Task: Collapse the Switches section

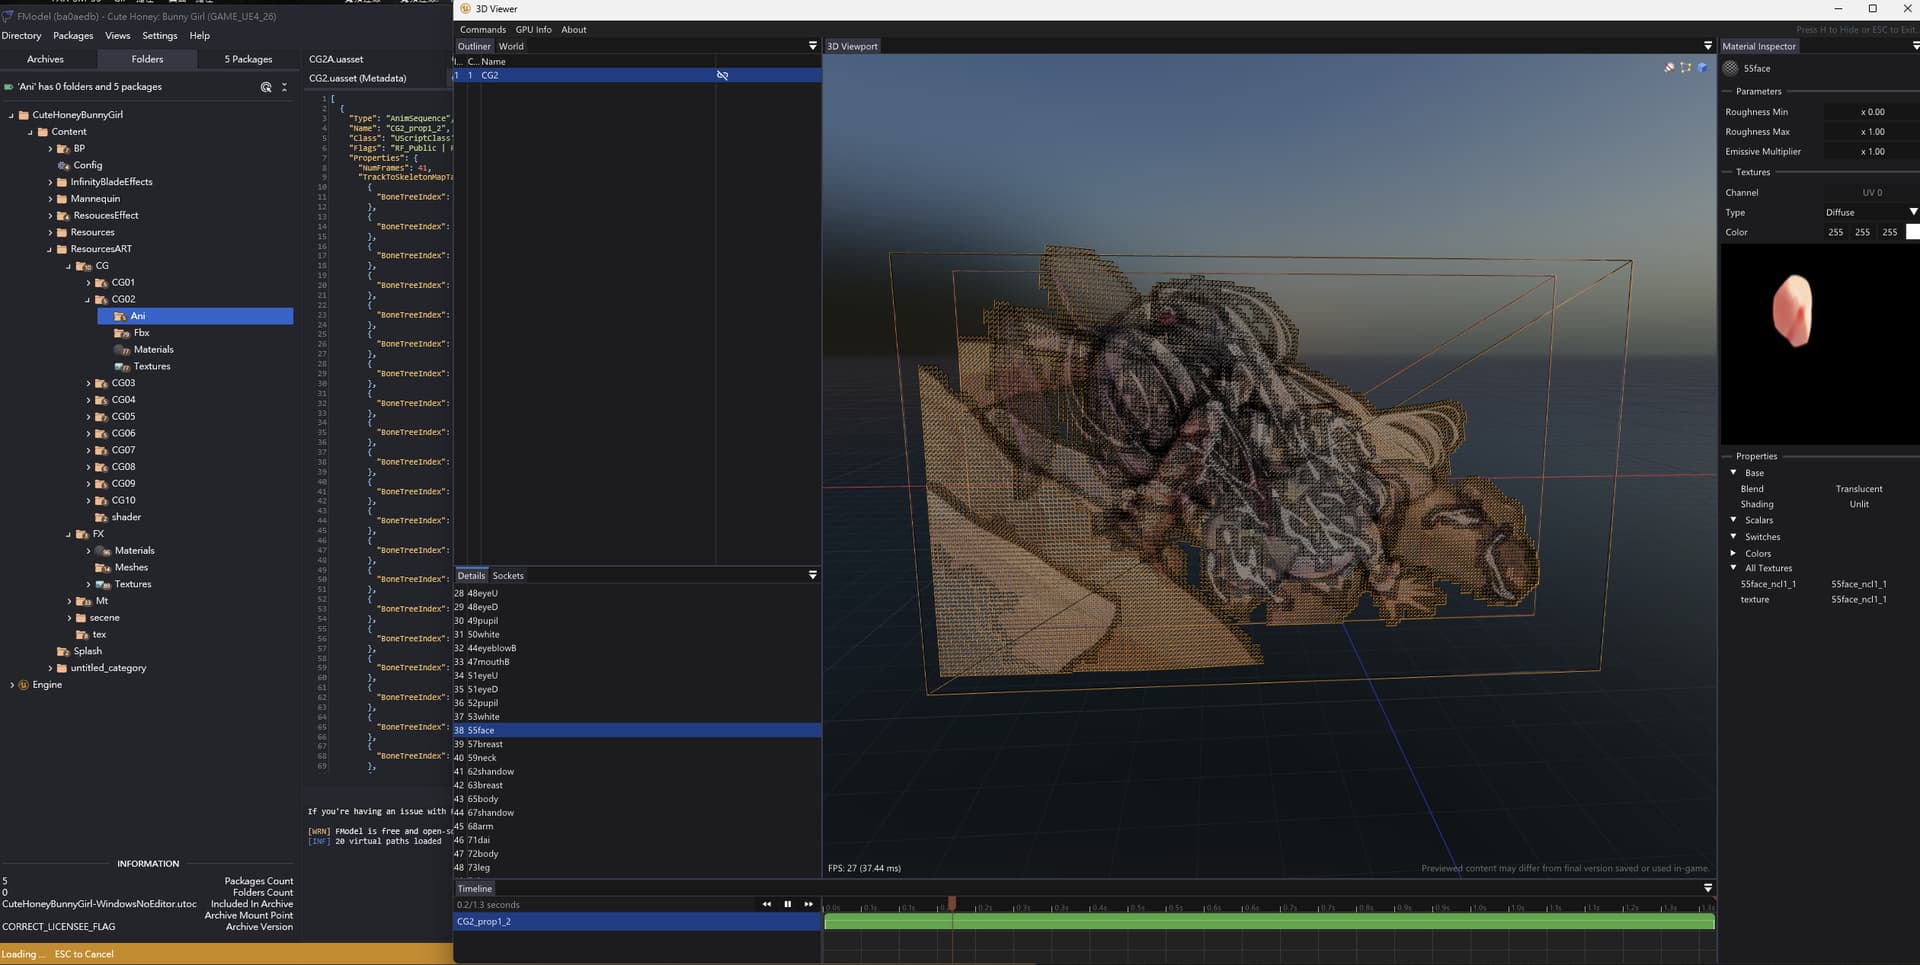Action: (x=1734, y=536)
